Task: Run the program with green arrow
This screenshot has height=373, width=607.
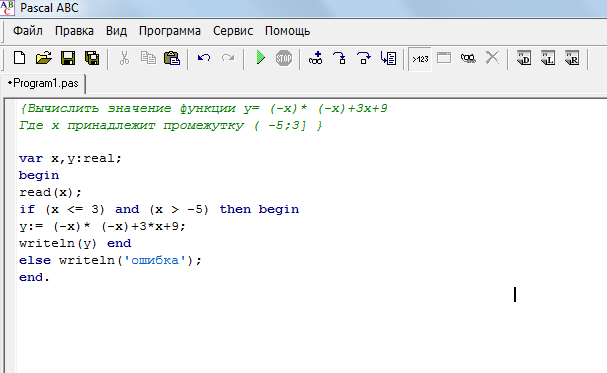Action: (x=261, y=58)
